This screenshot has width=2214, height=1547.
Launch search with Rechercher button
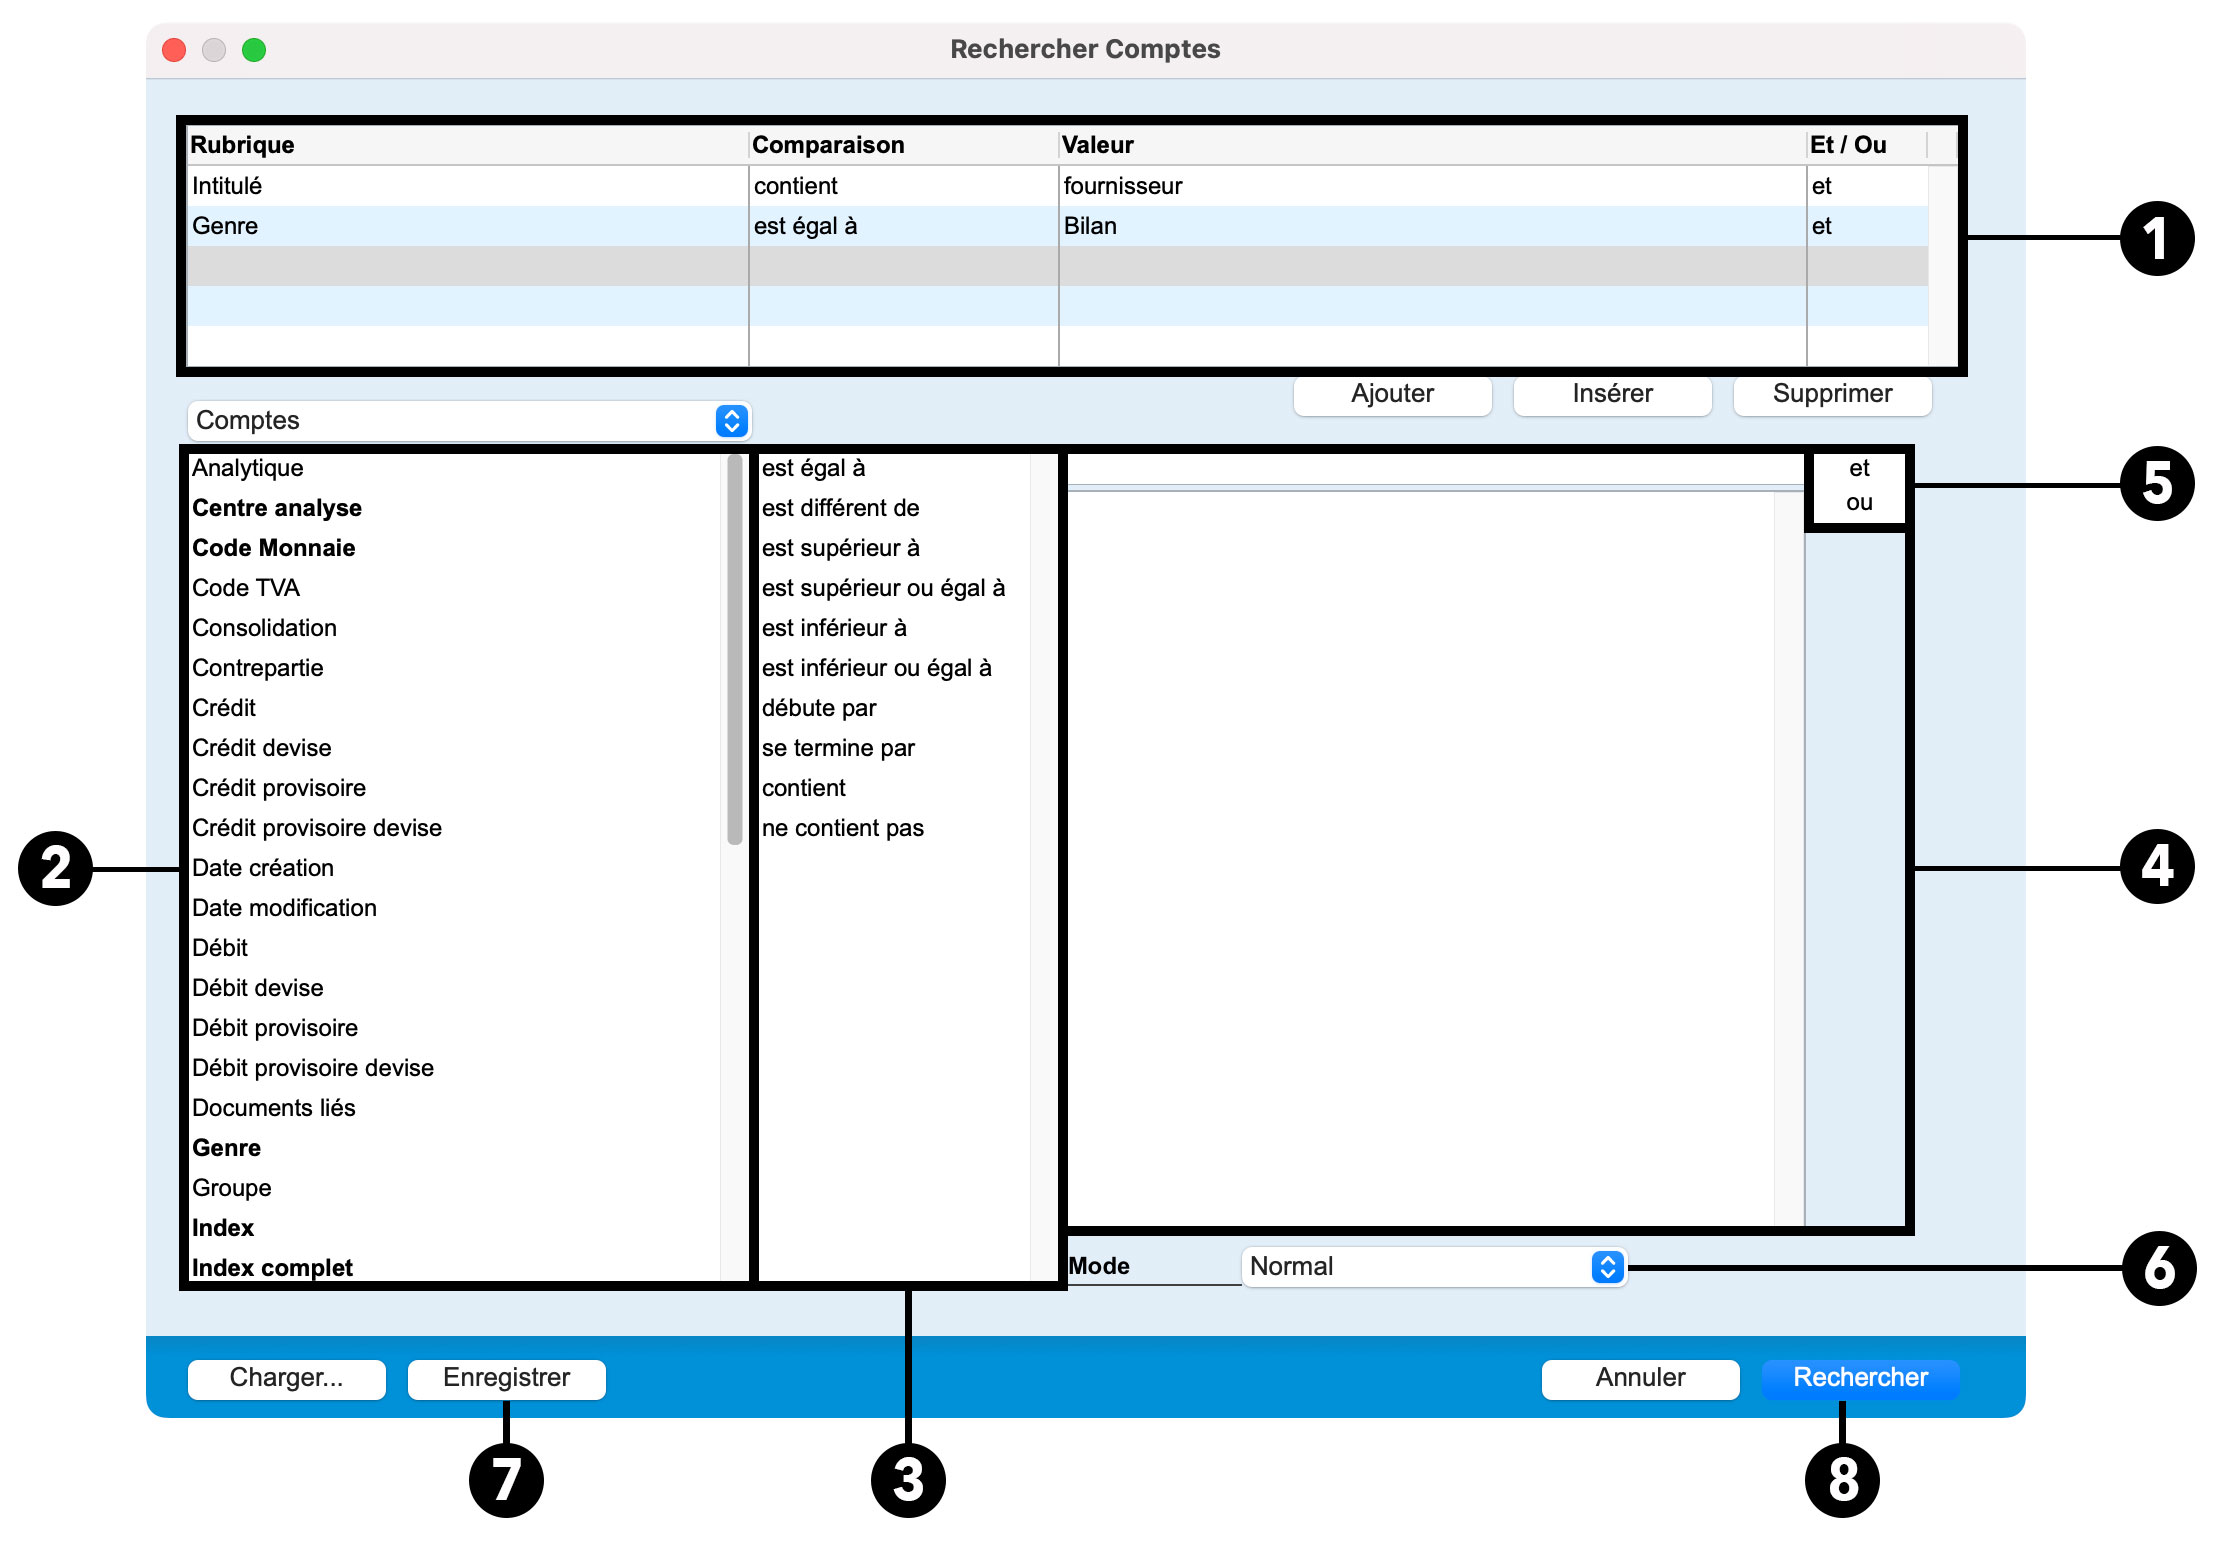[1859, 1378]
